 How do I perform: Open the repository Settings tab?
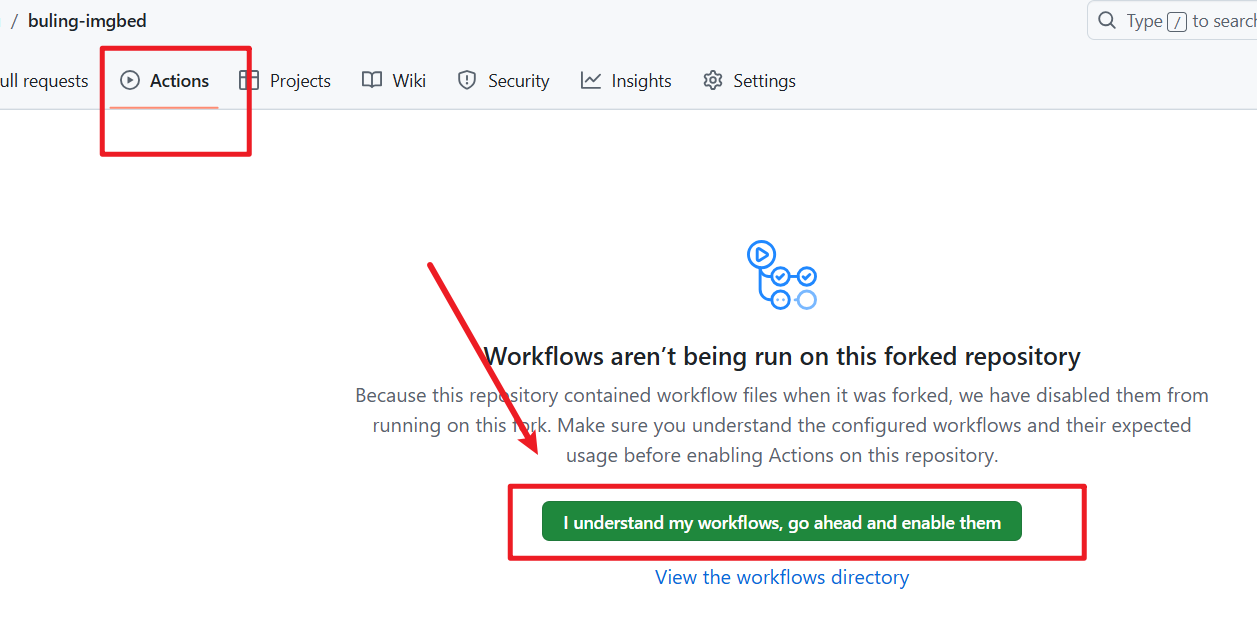[x=764, y=81]
